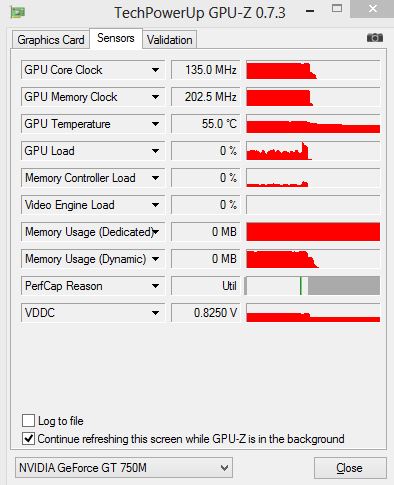Open the GPU Core Clock sensor dropdown
This screenshot has width=394, height=485.
click(155, 70)
